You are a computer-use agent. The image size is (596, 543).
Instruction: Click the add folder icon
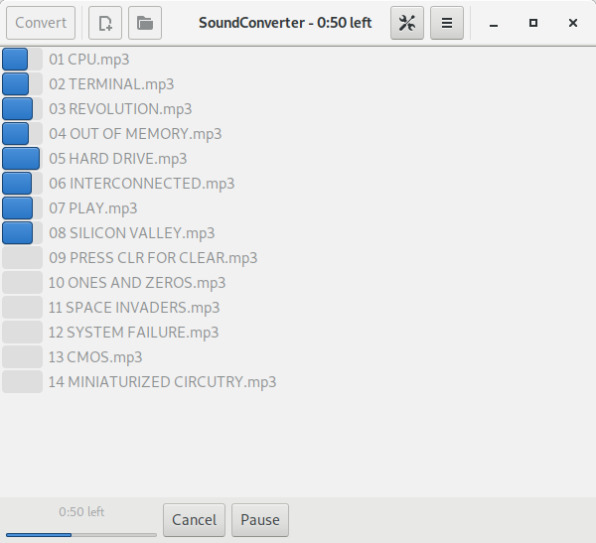pos(145,23)
